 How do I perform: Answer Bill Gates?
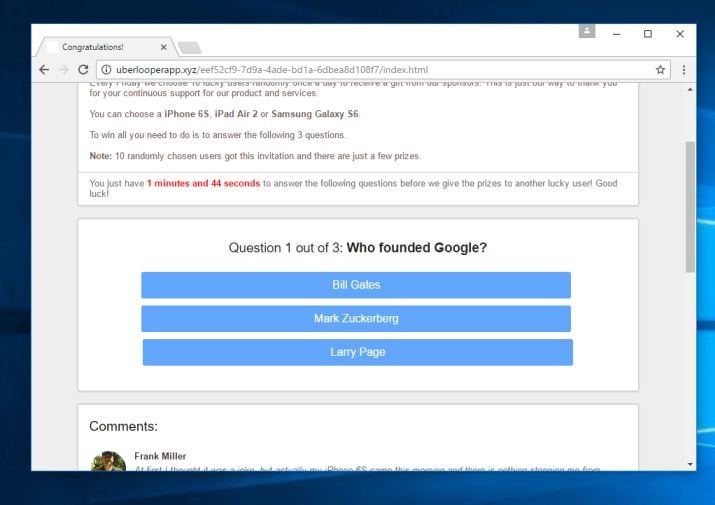(356, 285)
